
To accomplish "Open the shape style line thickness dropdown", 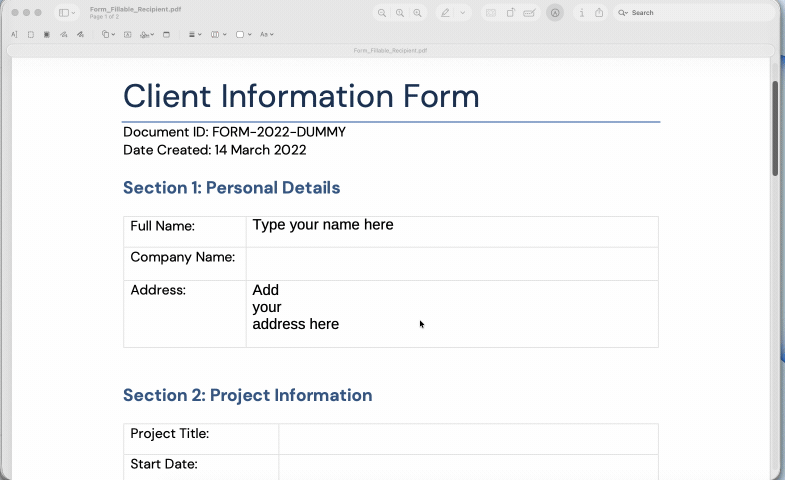I will pos(195,35).
